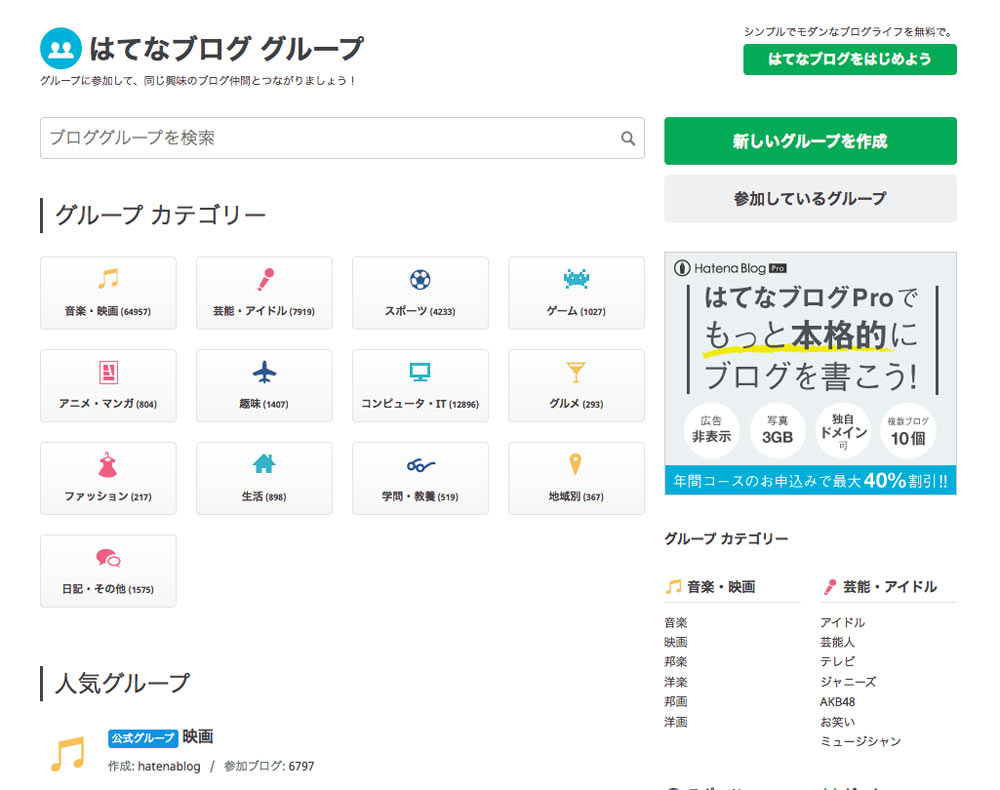
Task: Open sidebar 洋楽 subcategory link
Action: tap(675, 682)
